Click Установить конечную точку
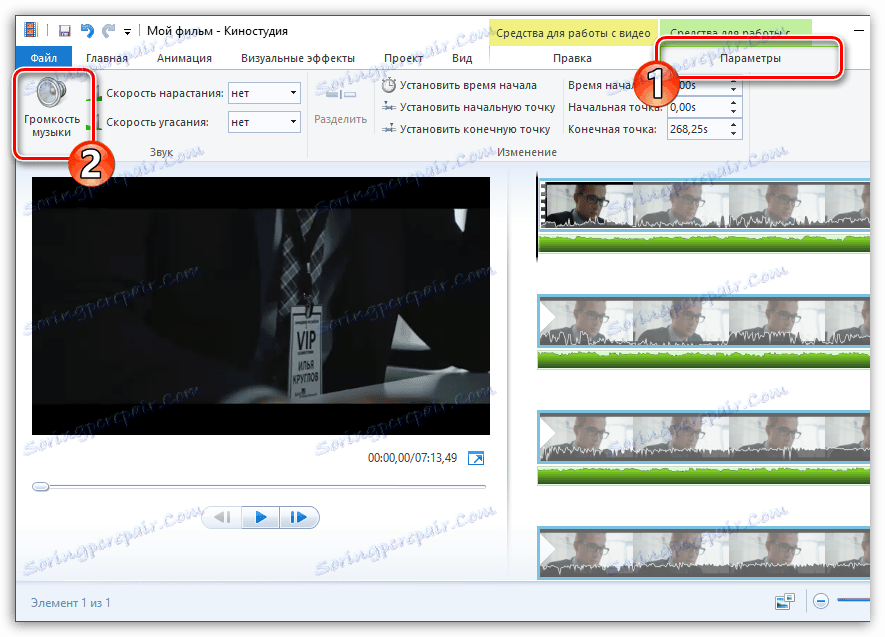The height and width of the screenshot is (637, 885). pyautogui.click(x=466, y=129)
